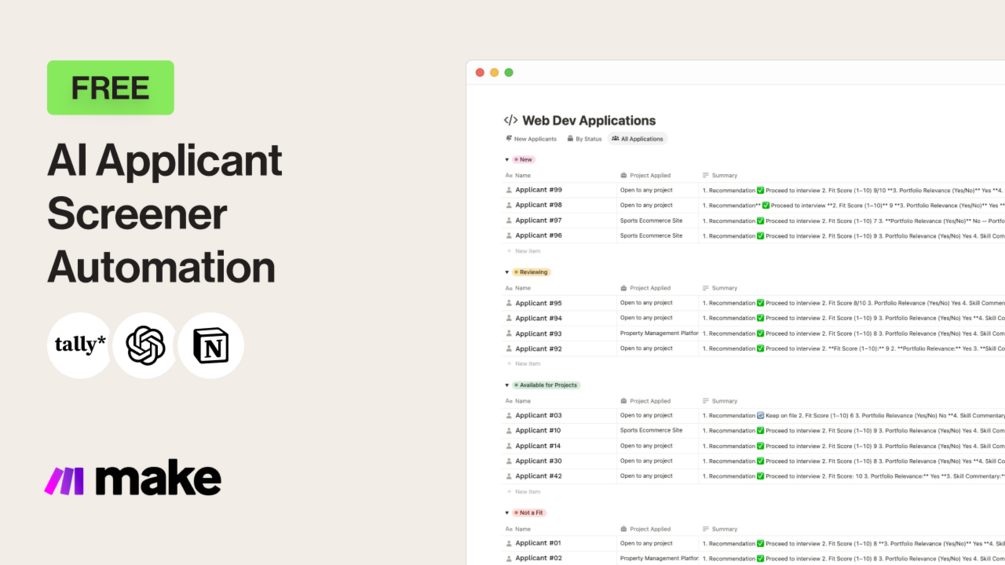The image size is (1005, 565).
Task: Open Applicant #96 row
Action: tap(753, 236)
